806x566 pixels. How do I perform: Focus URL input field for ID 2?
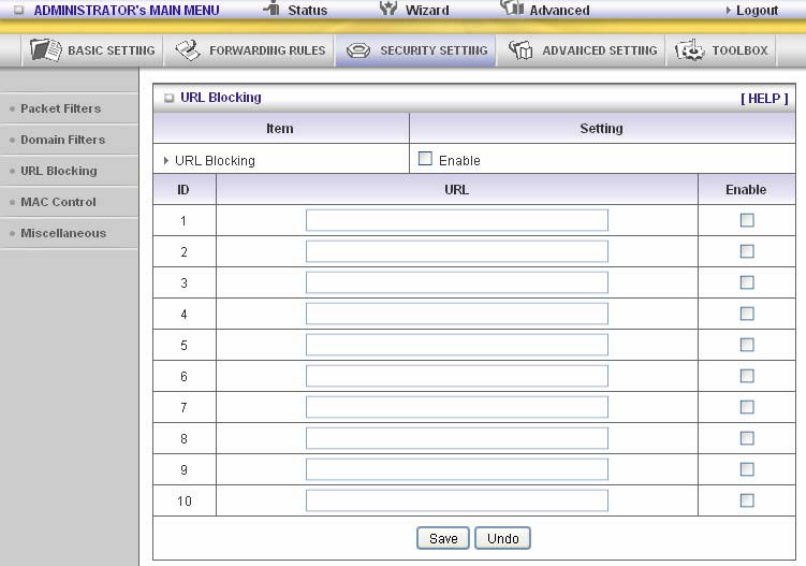[x=457, y=251]
